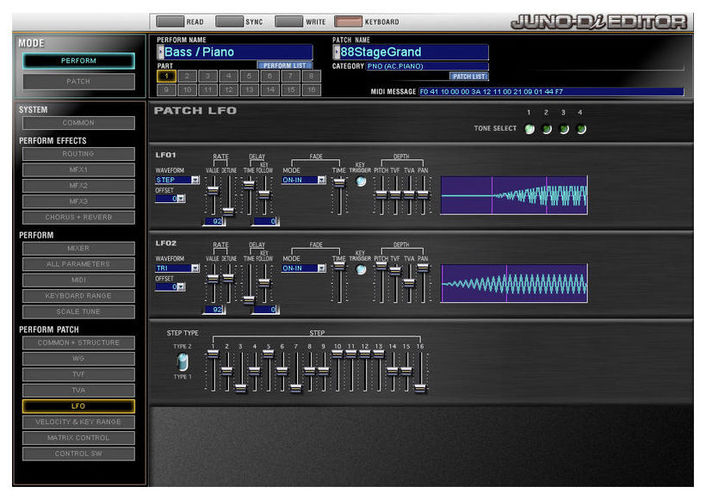Open MFX1 page

pyautogui.click(x=79, y=170)
